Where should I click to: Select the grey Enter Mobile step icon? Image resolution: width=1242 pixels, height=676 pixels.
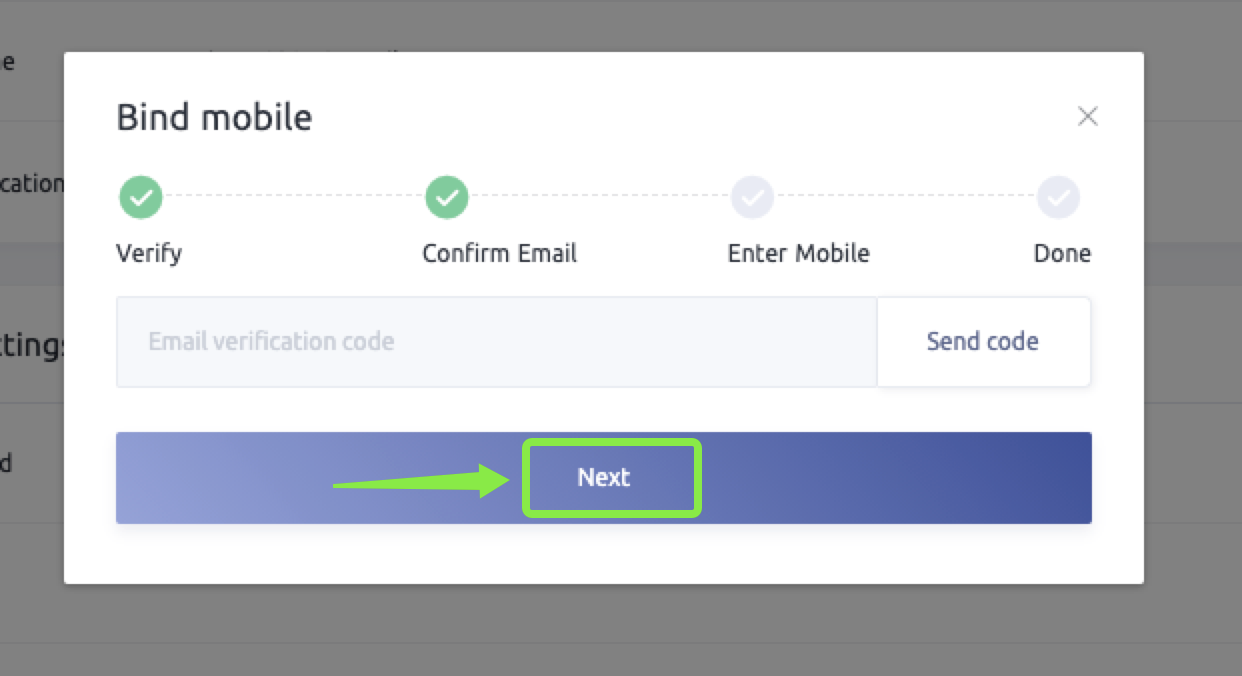click(x=752, y=197)
